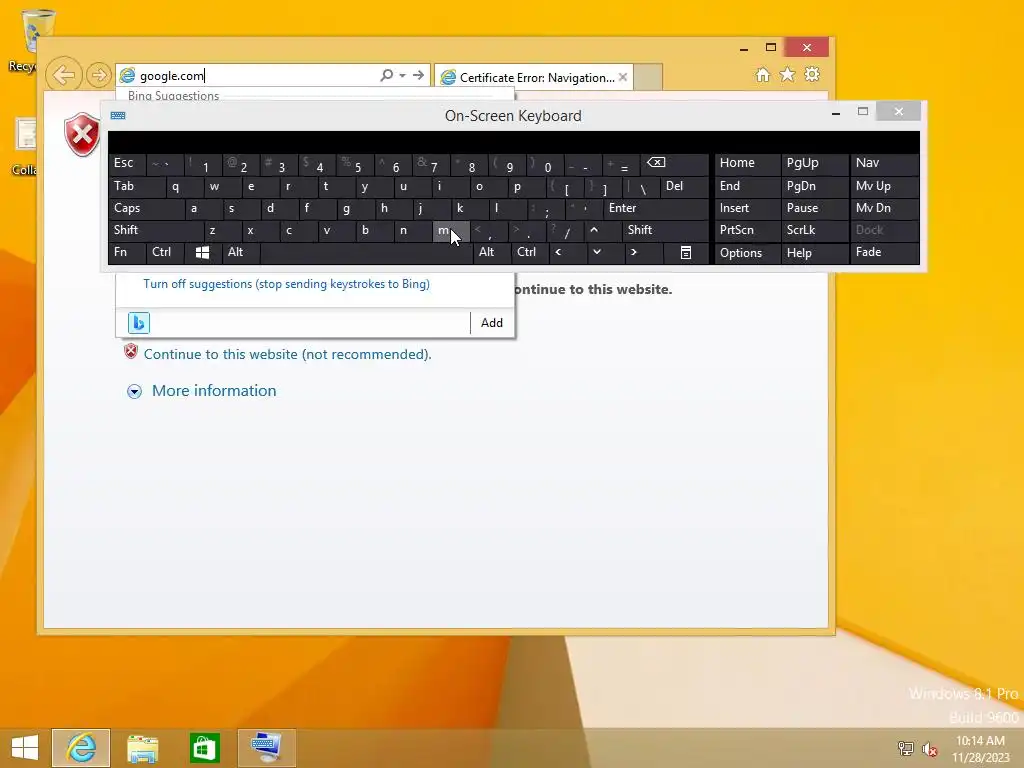Click the Help key on On-Screen Keyboard
The width and height of the screenshot is (1024, 768).
814,253
